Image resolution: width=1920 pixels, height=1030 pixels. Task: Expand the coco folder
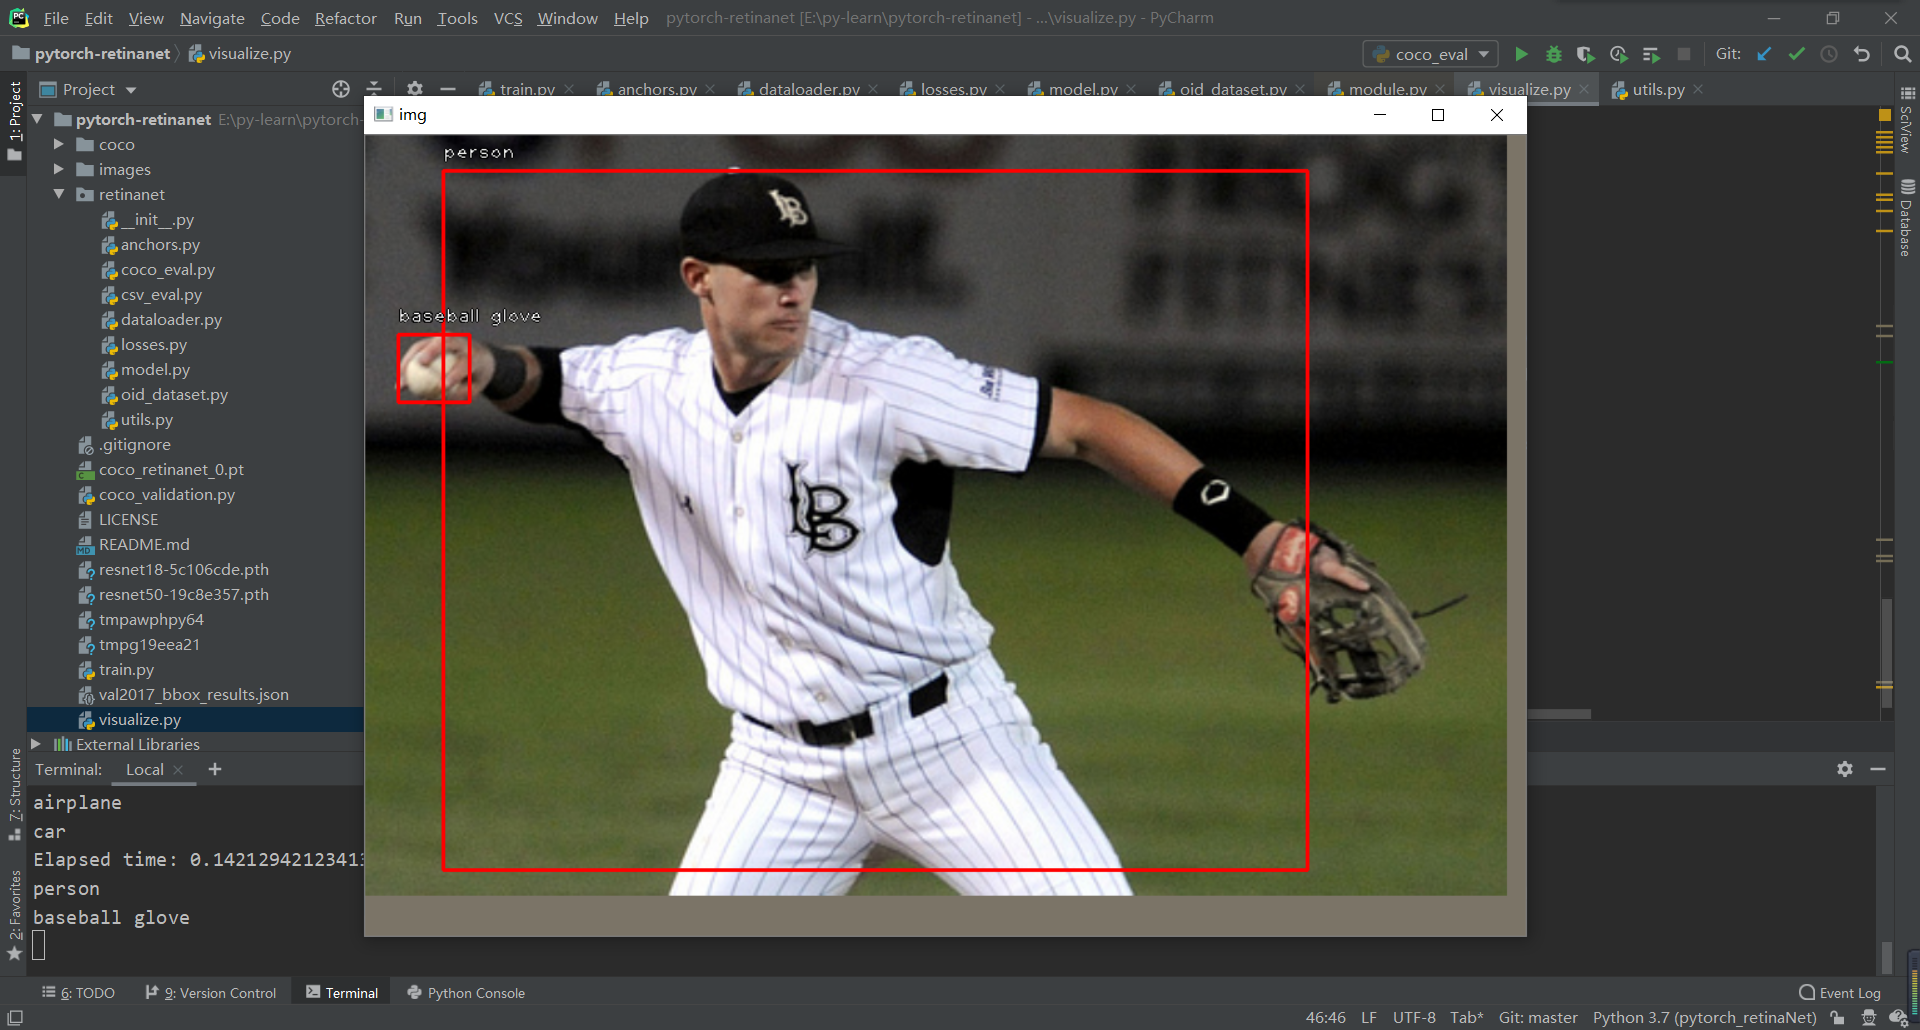coord(59,145)
